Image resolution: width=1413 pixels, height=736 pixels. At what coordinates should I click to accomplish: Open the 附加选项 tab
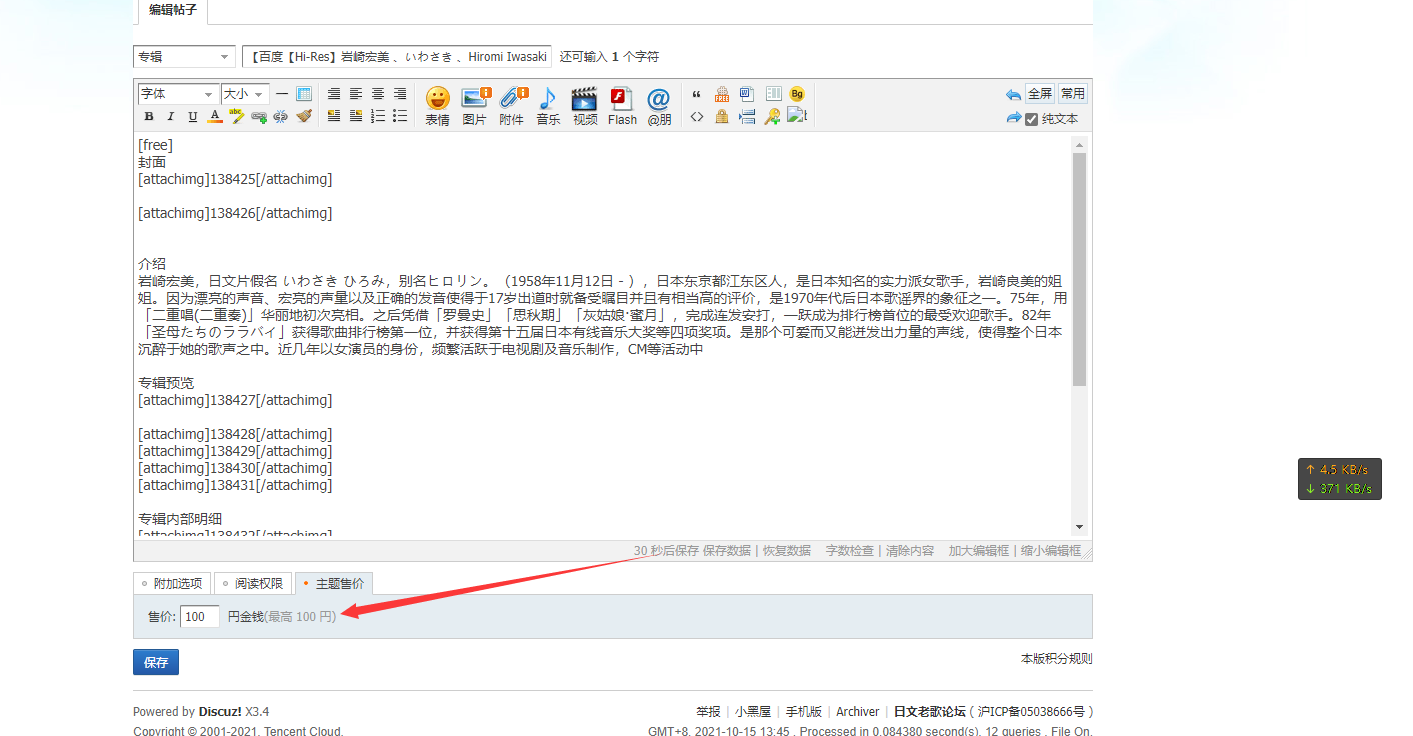pos(172,583)
